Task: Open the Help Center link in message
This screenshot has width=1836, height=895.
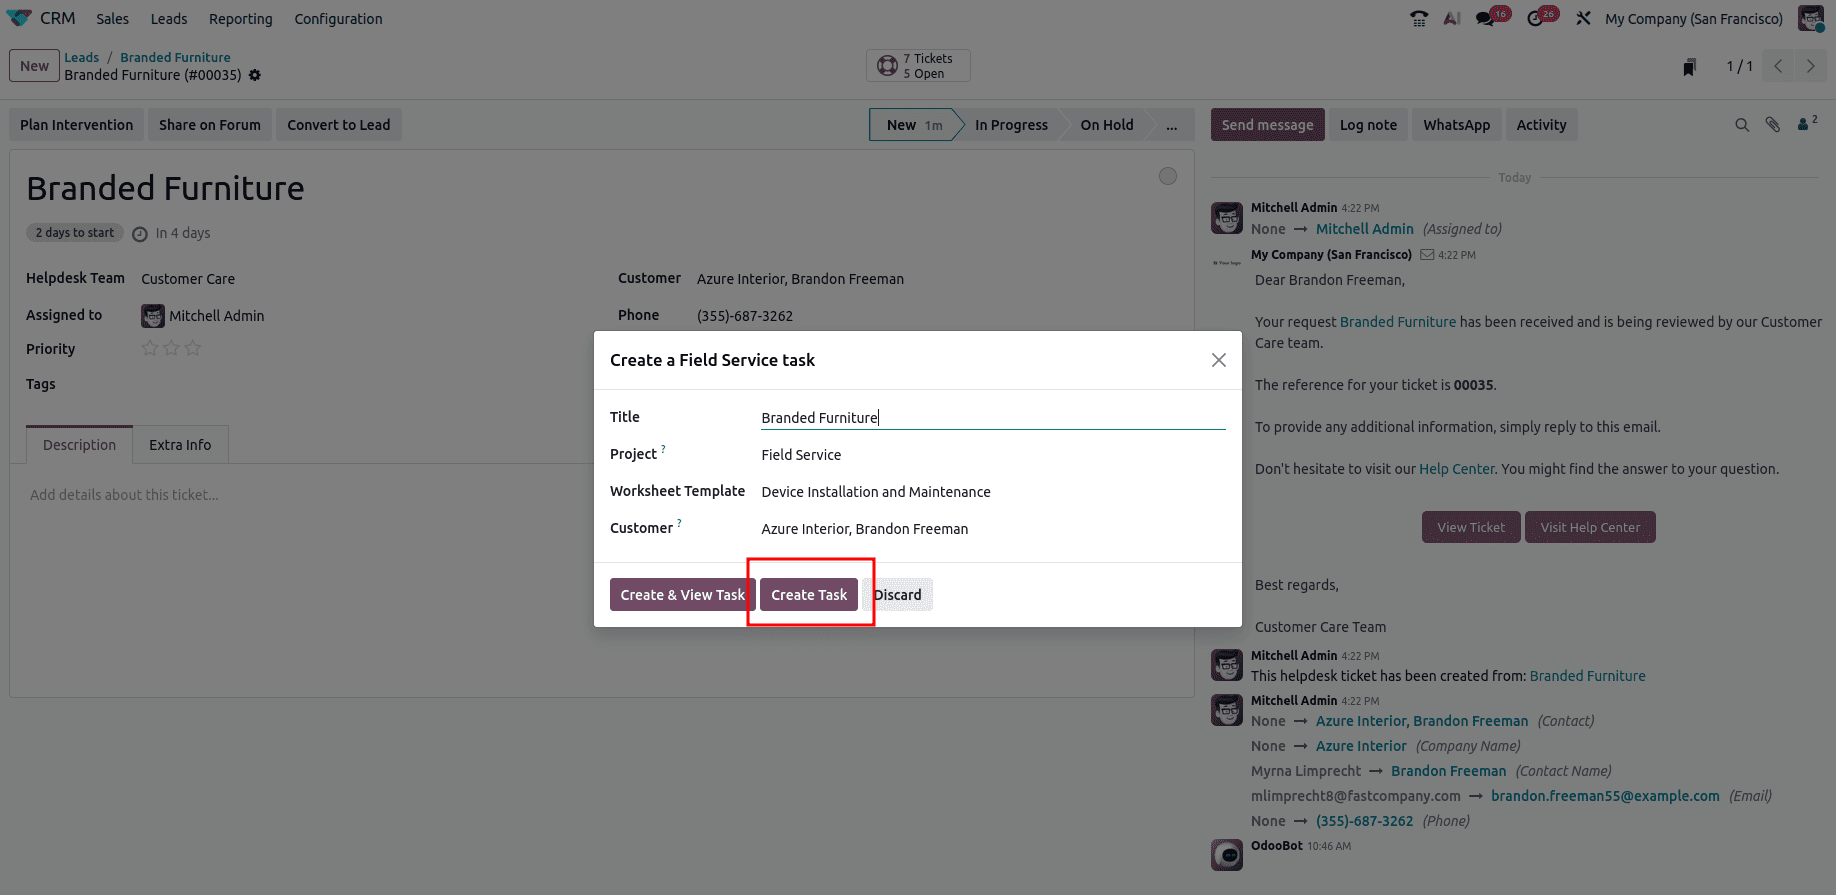Action: pos(1456,469)
